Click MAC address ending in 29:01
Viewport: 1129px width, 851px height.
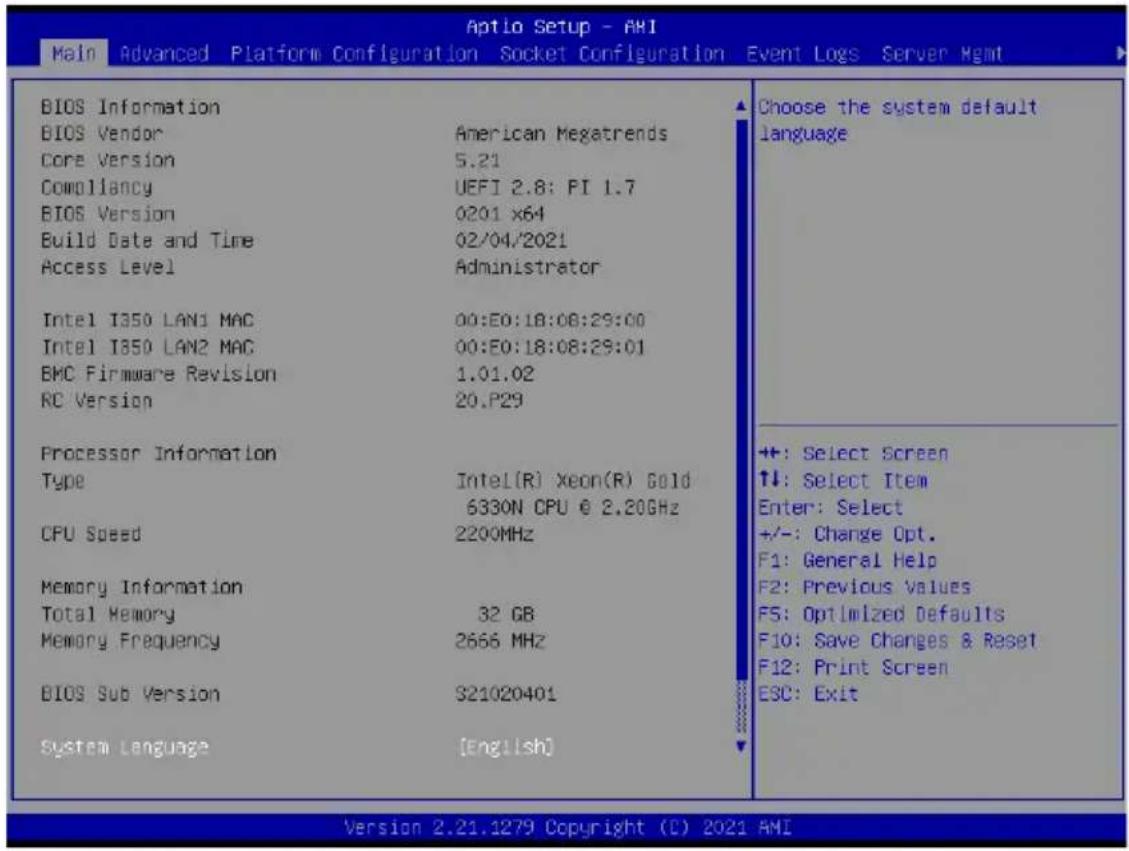550,347
